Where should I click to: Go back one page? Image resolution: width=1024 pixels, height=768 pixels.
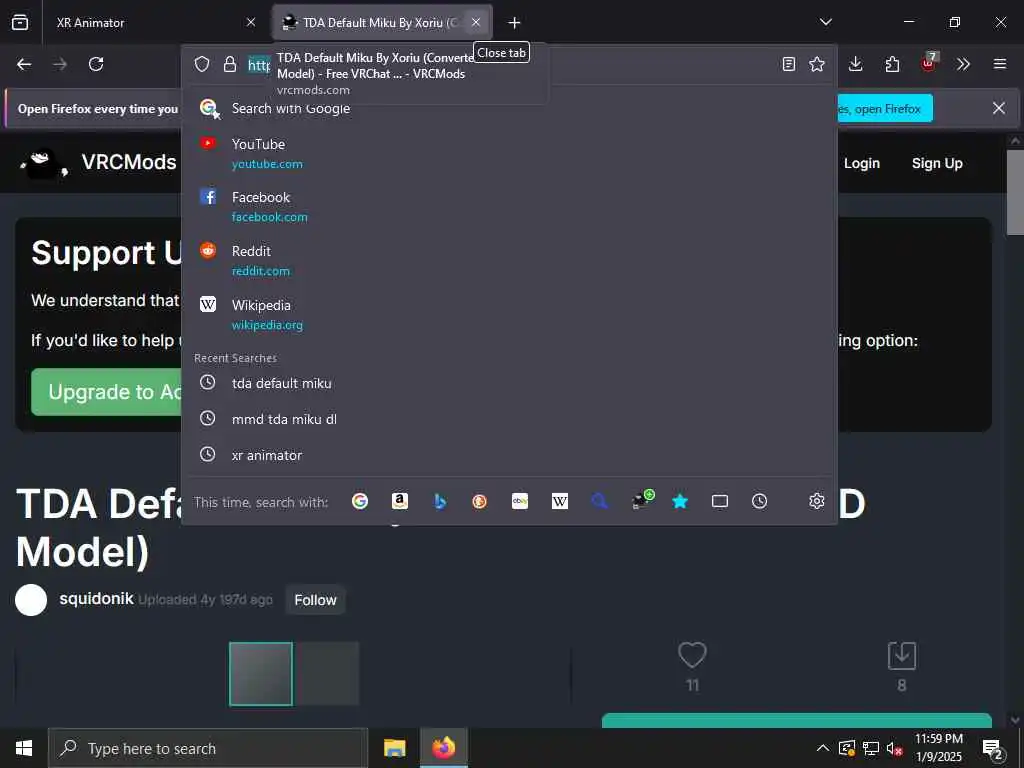[x=24, y=64]
